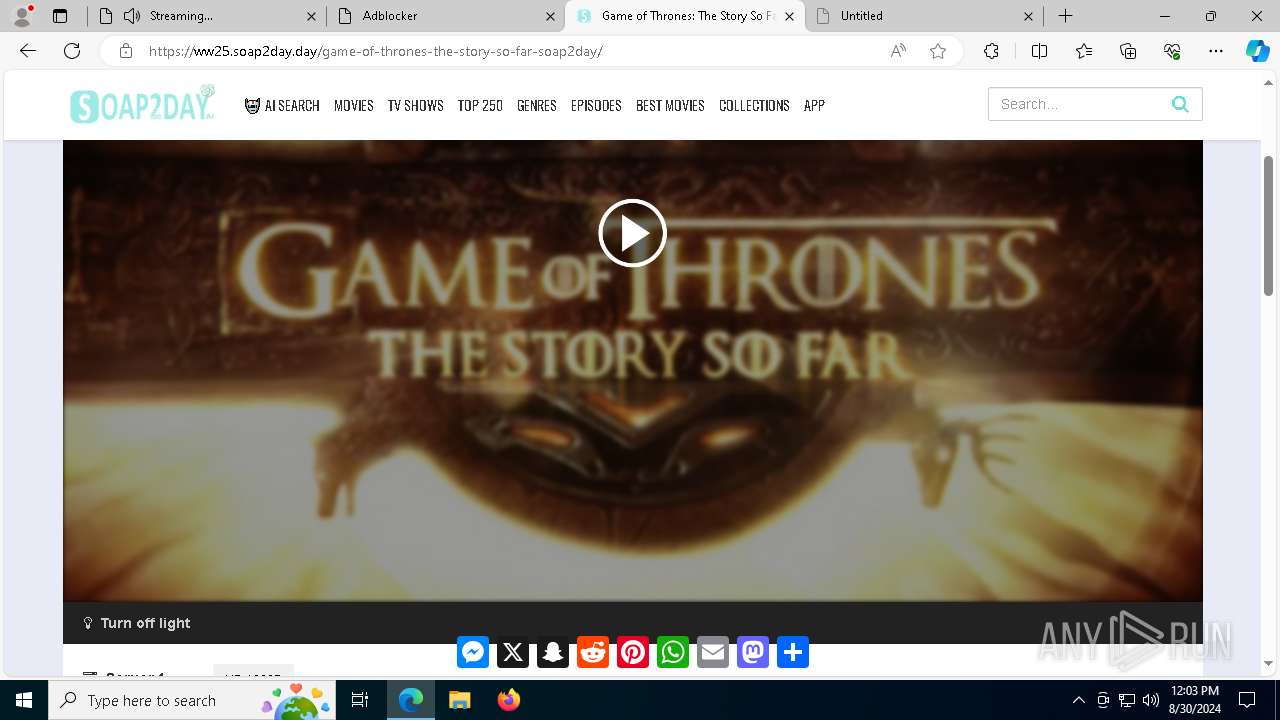Switch to the Untitled tab
1280x720 pixels.
[x=924, y=16]
